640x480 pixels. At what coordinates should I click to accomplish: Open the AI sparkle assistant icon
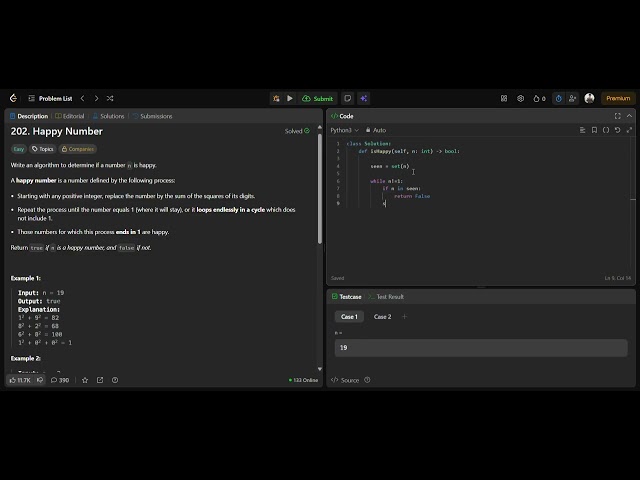(x=364, y=98)
